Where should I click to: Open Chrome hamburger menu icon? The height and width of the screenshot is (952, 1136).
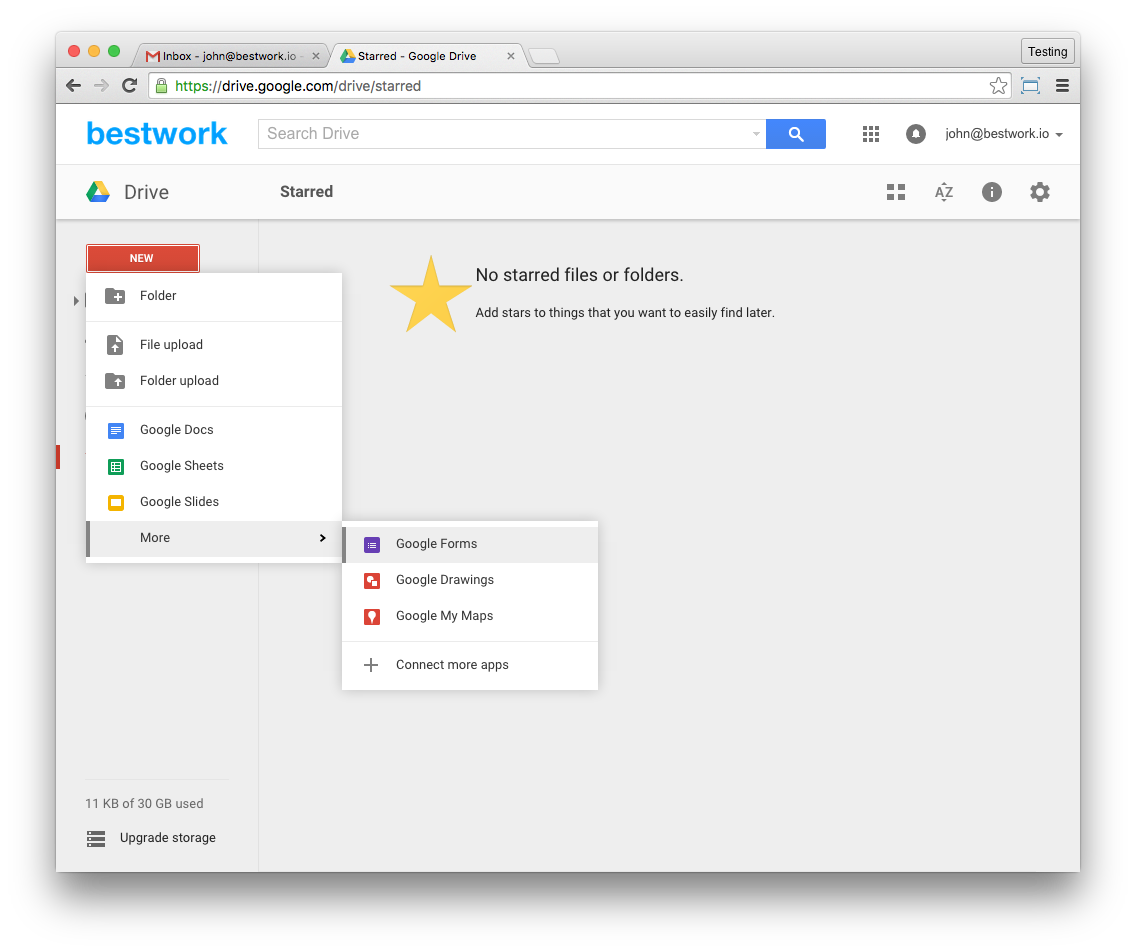click(x=1062, y=85)
